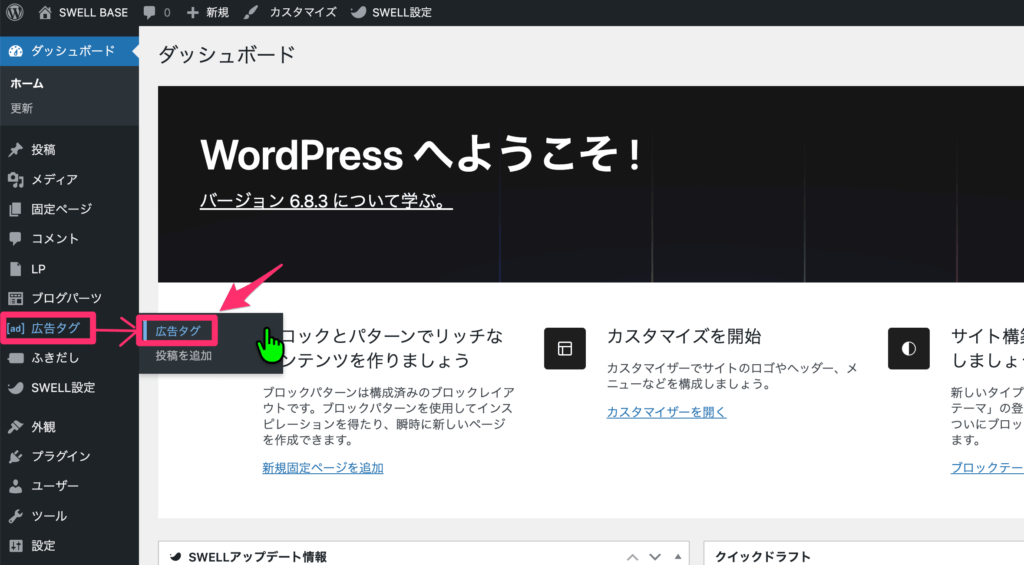Open 更新 under the dashboard menu
The image size is (1024, 565).
pos(22,108)
